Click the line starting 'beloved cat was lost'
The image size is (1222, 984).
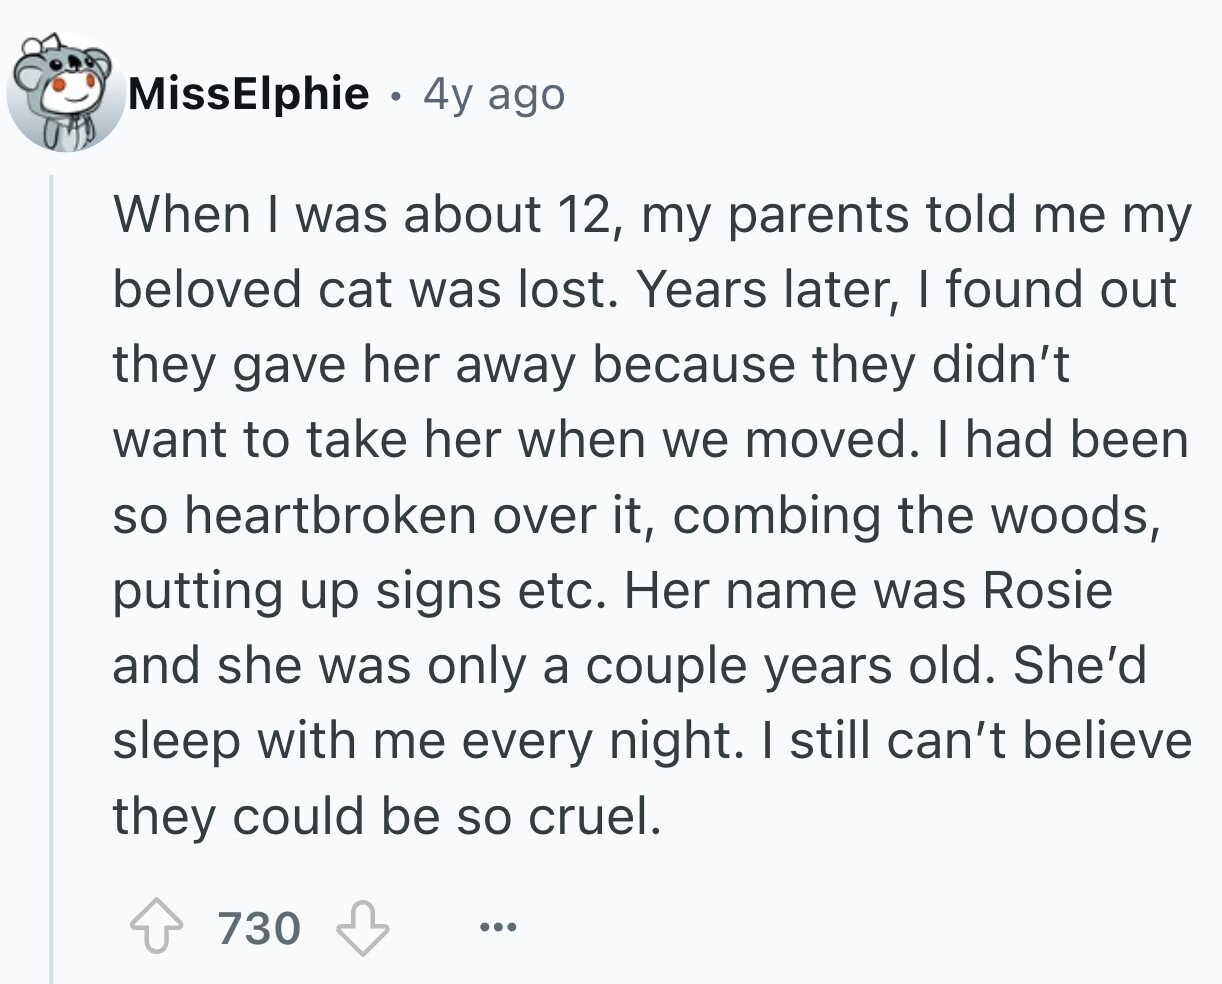tap(645, 290)
